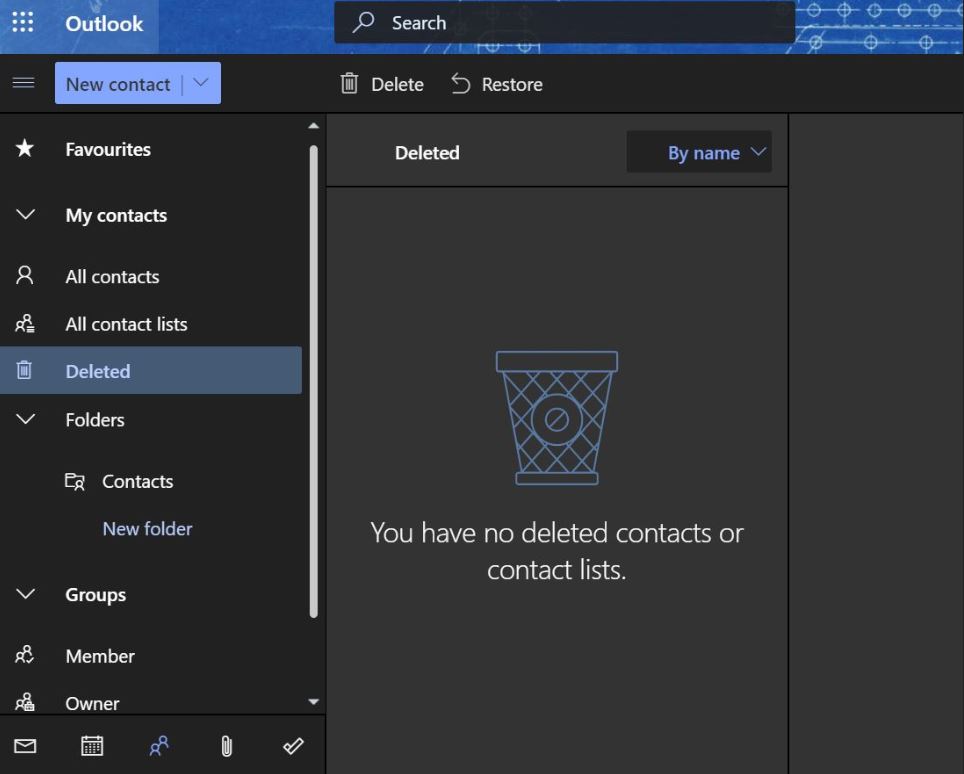964x774 pixels.
Task: Click the Restore button label
Action: [512, 84]
